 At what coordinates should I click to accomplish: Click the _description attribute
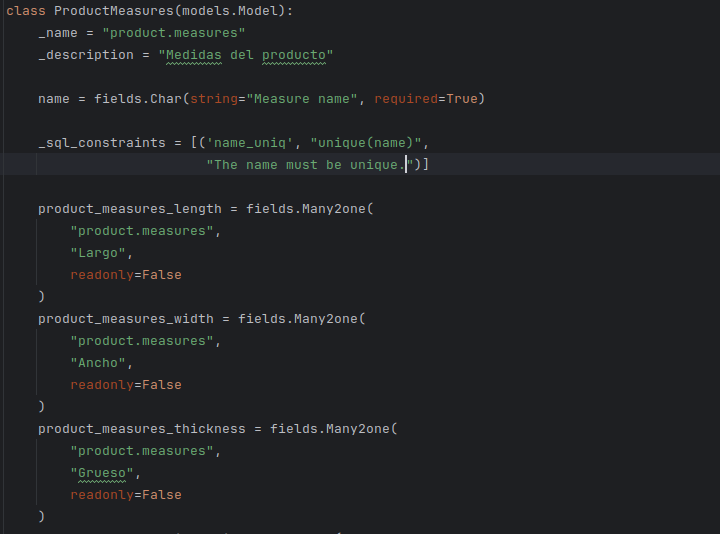[x=86, y=55]
